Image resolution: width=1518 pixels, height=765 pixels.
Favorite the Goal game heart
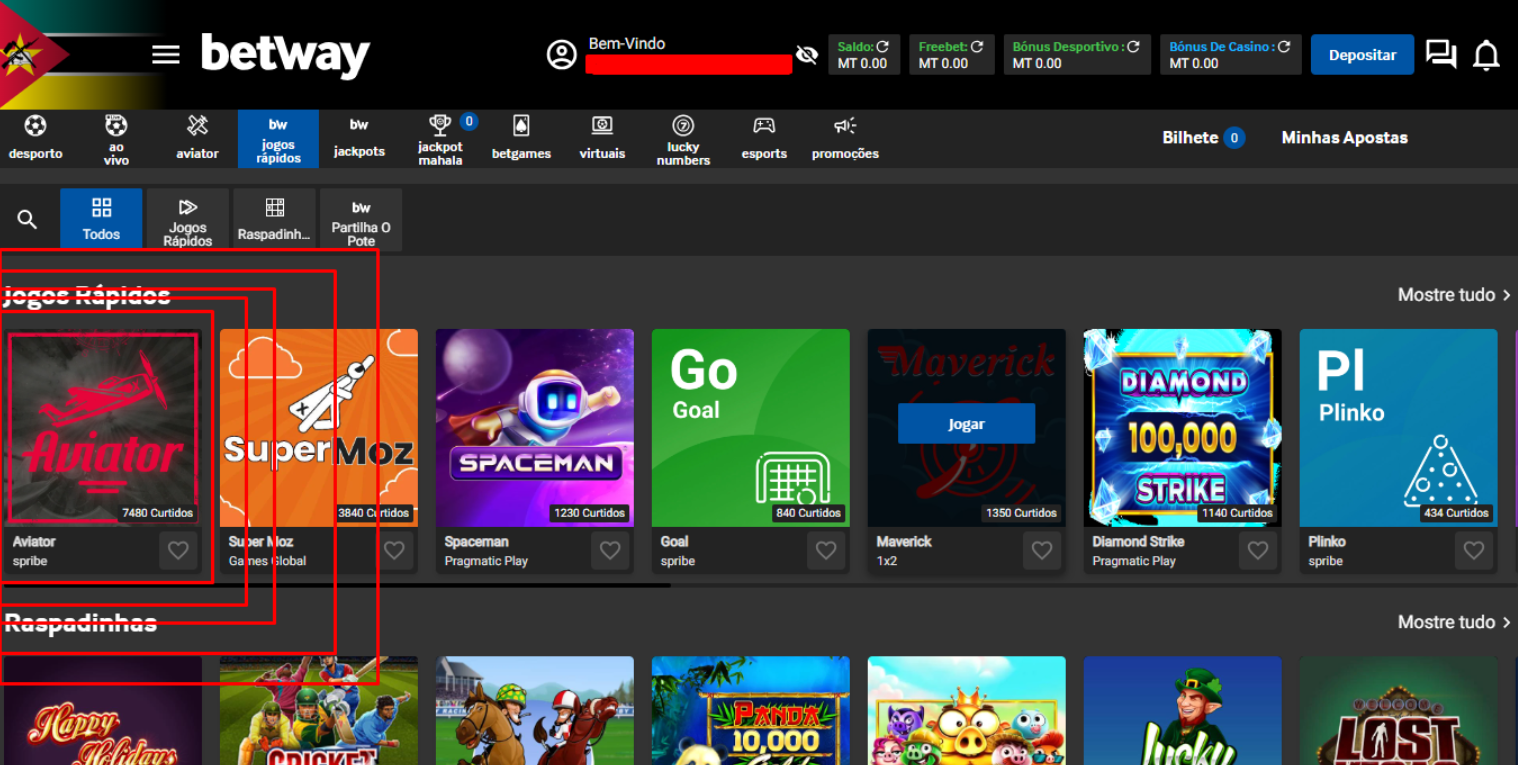point(826,550)
